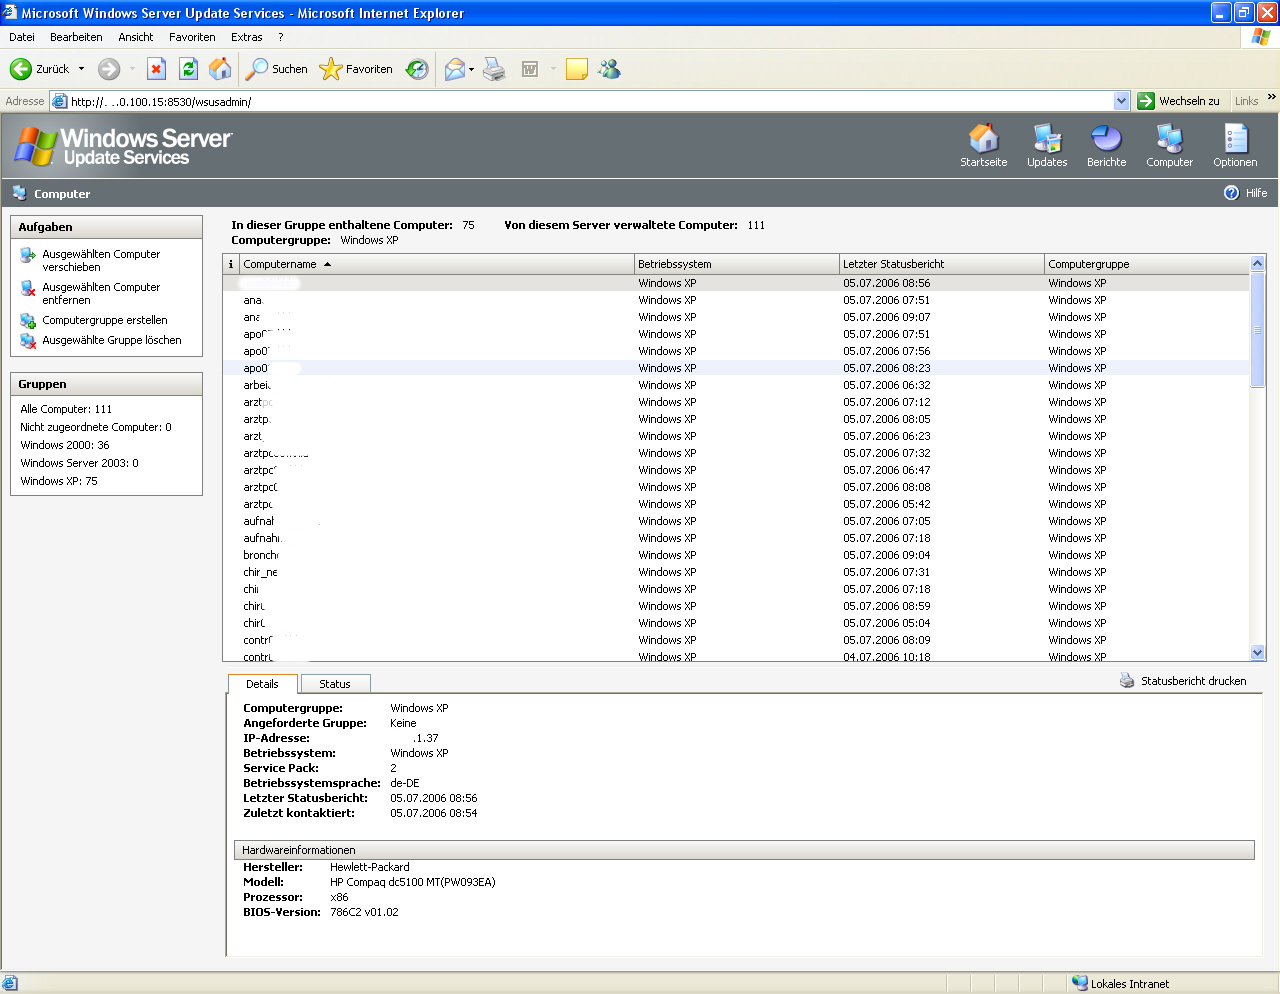This screenshot has height=994, width=1280.
Task: Open the browser history (Verlauf) icon
Action: point(417,69)
